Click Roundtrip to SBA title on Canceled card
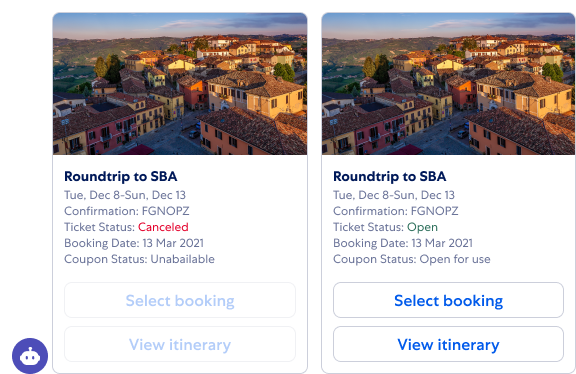This screenshot has width=576, height=374. 120,176
